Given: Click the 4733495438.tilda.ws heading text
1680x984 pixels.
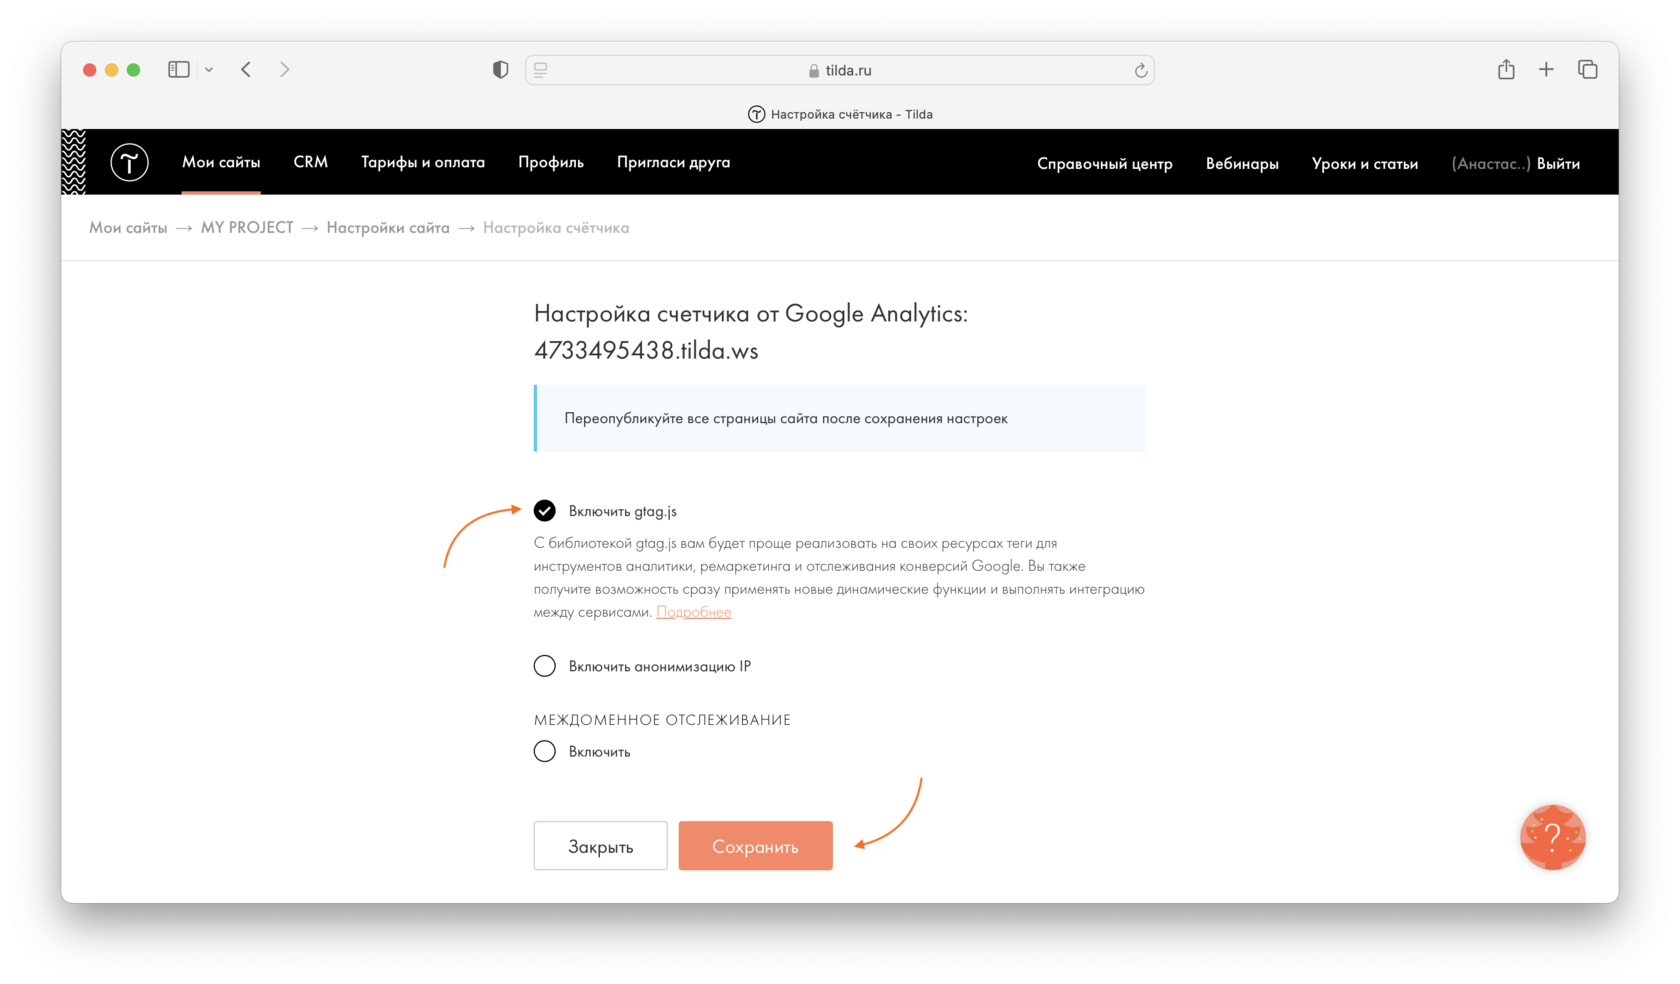Looking at the screenshot, I should click(646, 351).
